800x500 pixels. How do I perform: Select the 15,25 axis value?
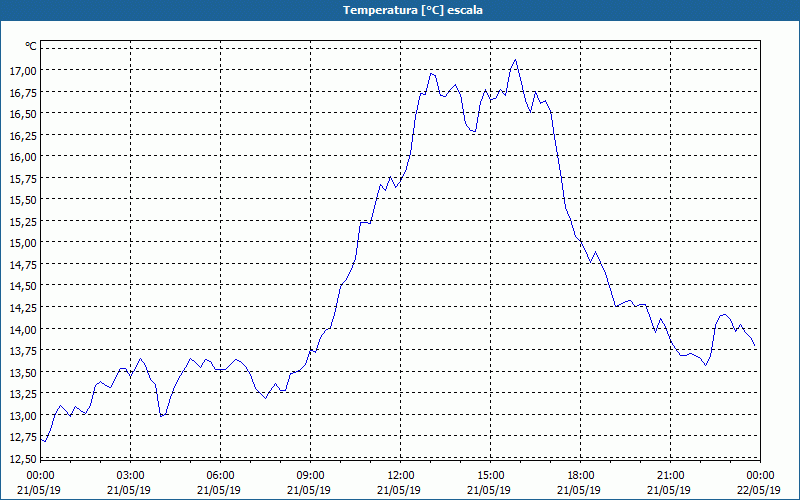(23, 221)
